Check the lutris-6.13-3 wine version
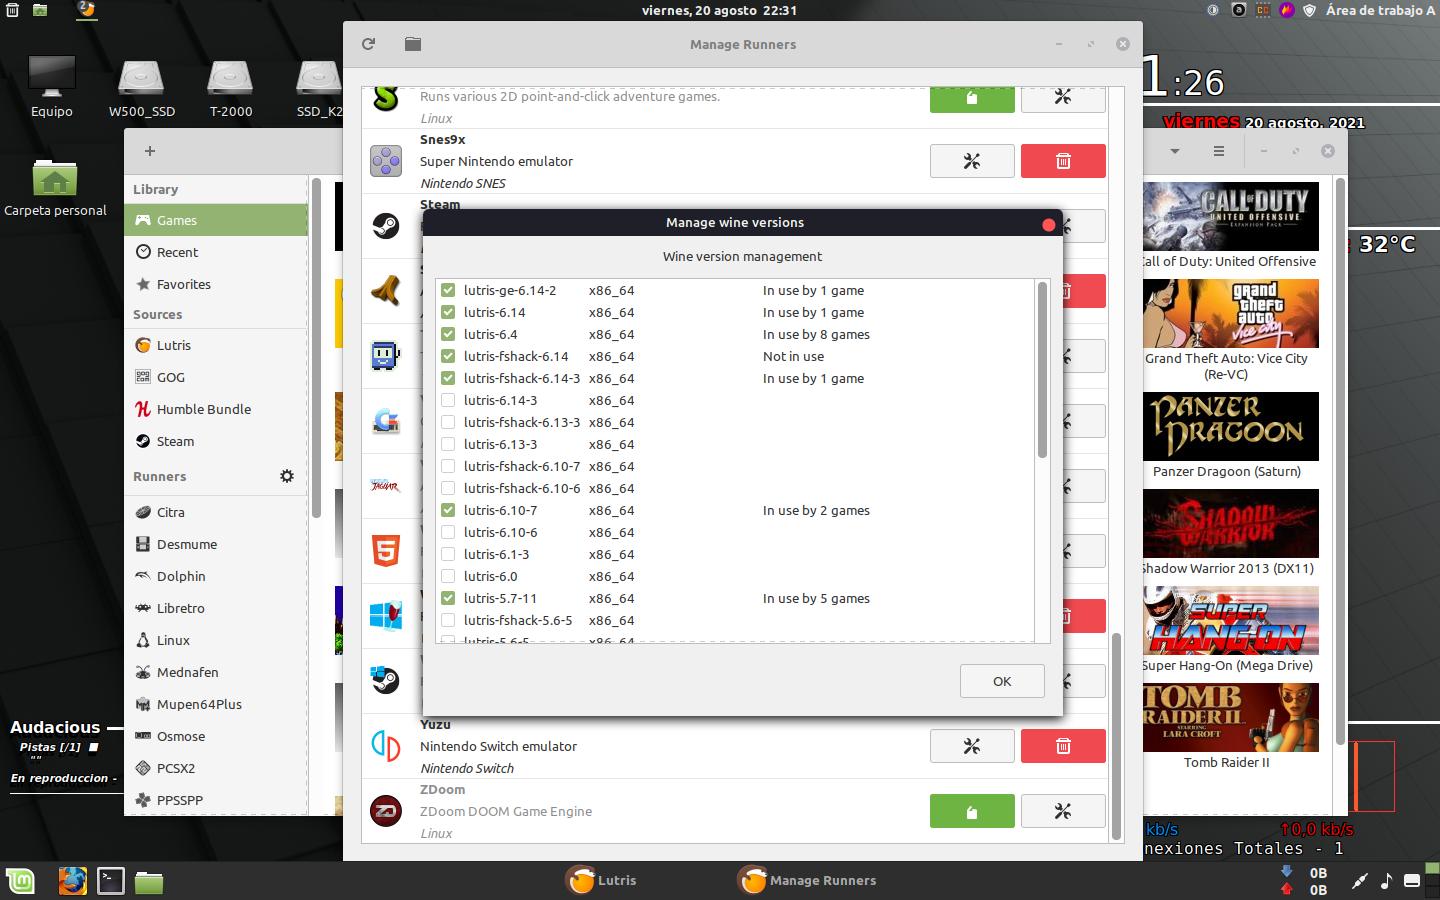1440x900 pixels. (447, 444)
